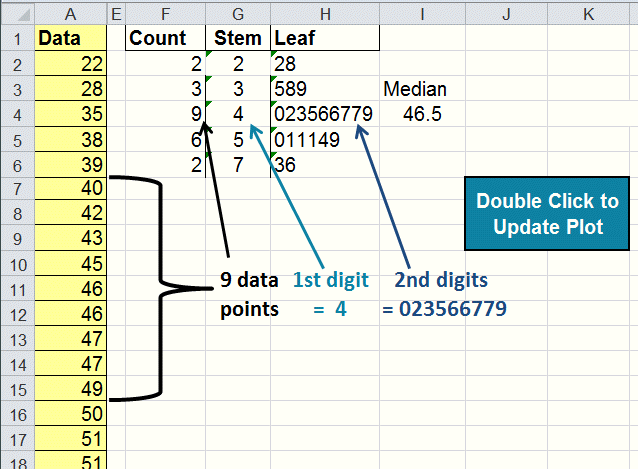
Task: Click the '1st digit' annotation text
Action: [330, 280]
